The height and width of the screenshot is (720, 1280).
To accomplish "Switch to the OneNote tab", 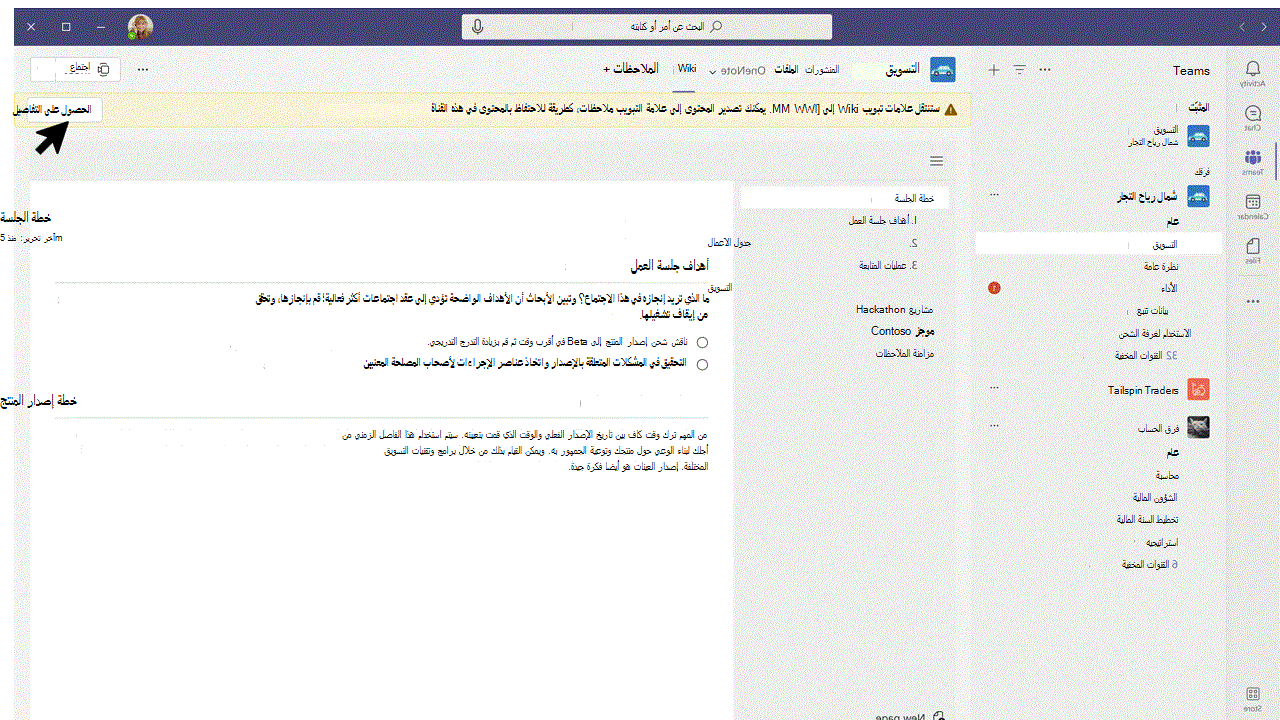I will 744,70.
